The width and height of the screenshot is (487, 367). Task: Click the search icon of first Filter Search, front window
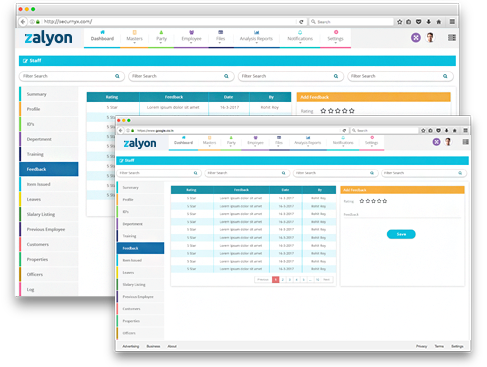pos(196,173)
